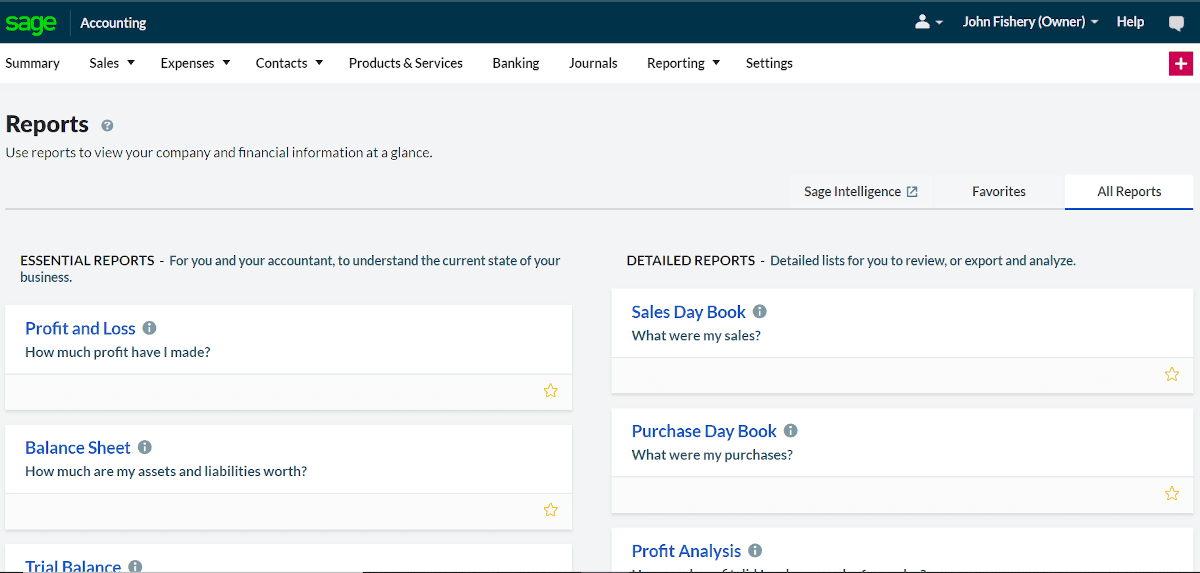Open the Banking menu item

coord(516,63)
